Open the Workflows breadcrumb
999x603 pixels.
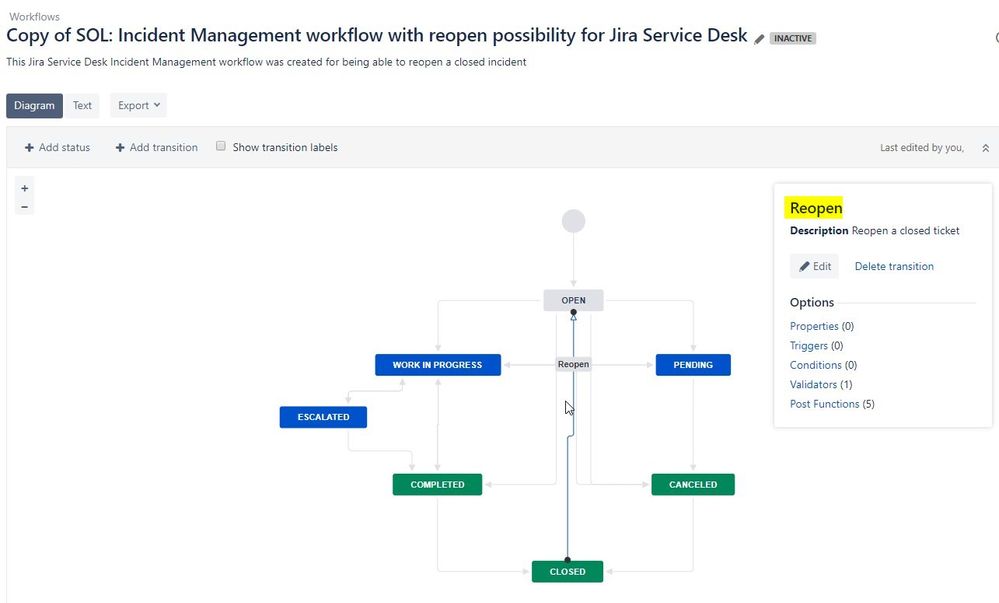[34, 17]
